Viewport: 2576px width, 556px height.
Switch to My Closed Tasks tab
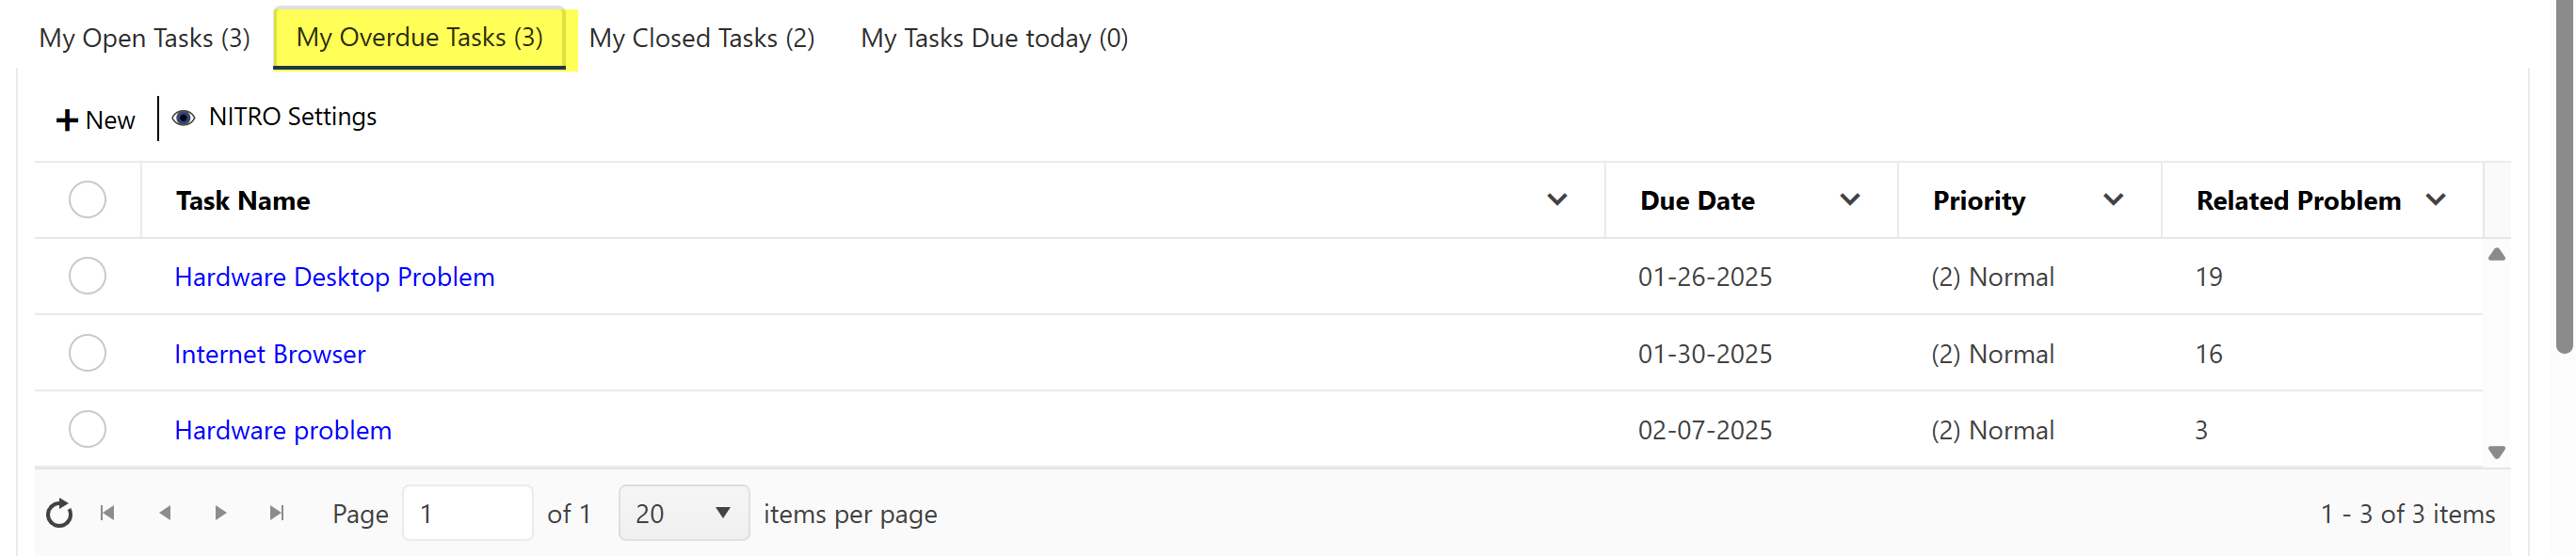pyautogui.click(x=701, y=38)
